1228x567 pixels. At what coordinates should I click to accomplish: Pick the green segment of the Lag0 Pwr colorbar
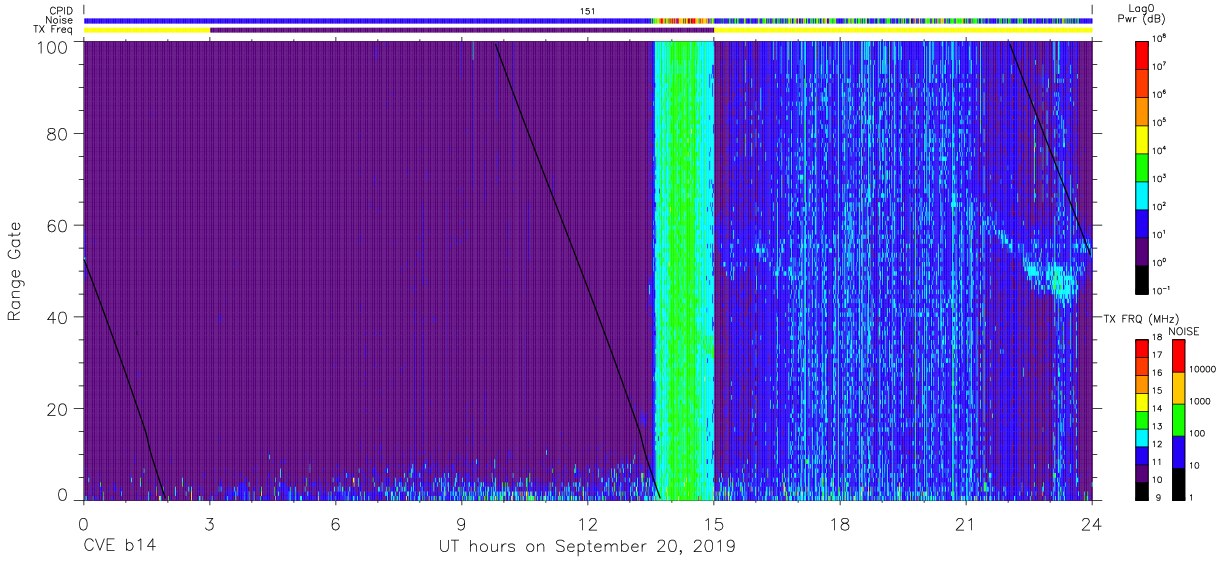(x=1143, y=166)
